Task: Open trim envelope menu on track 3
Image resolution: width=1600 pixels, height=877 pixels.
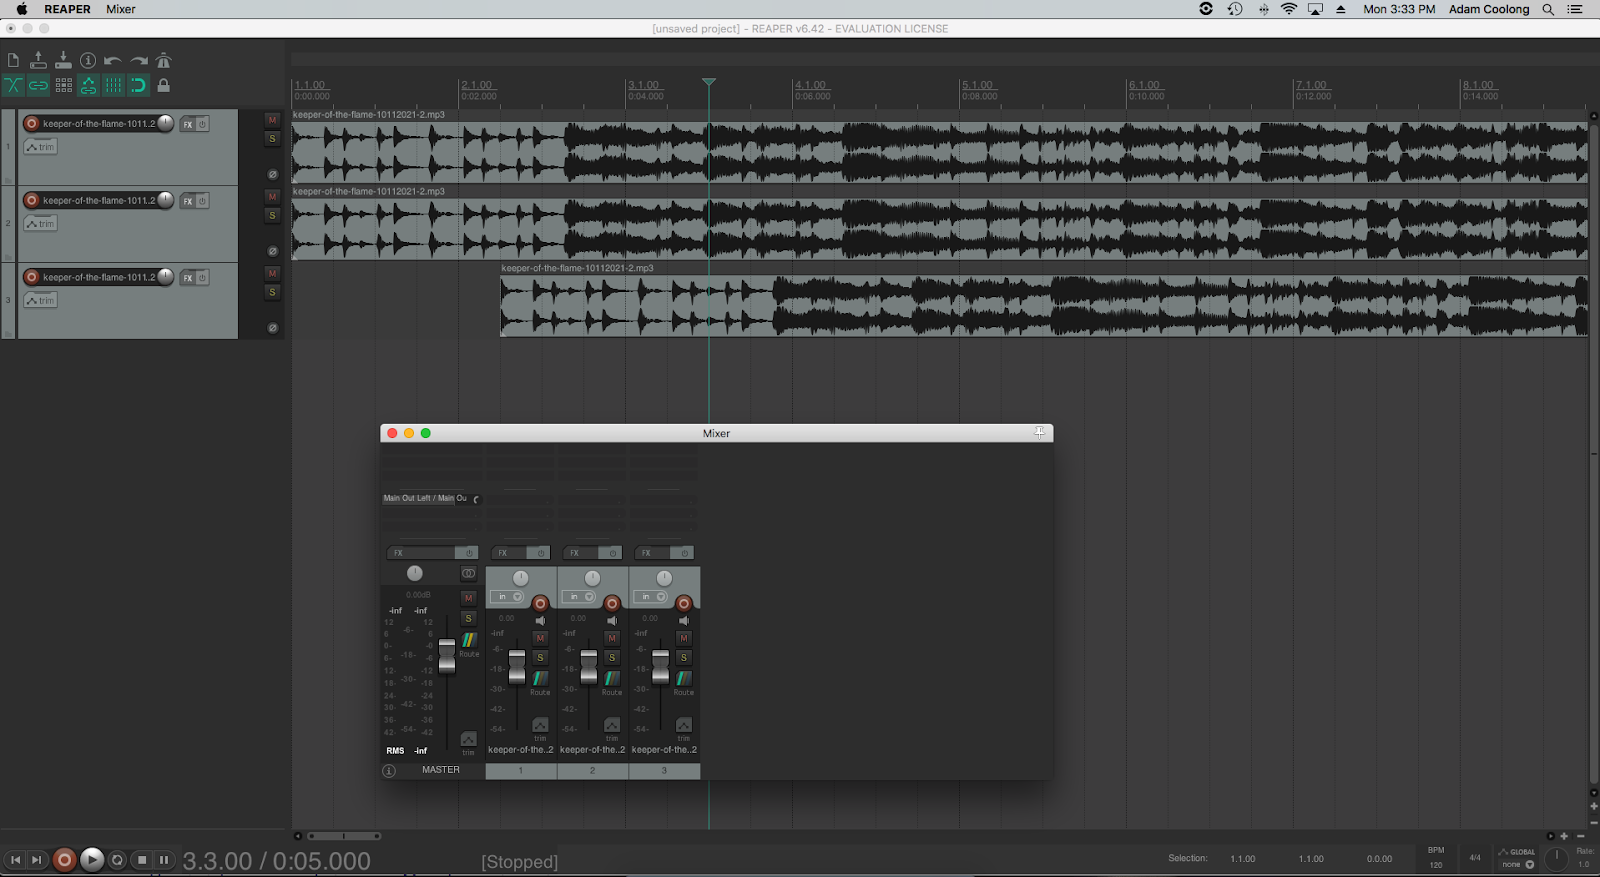Action: pos(40,300)
